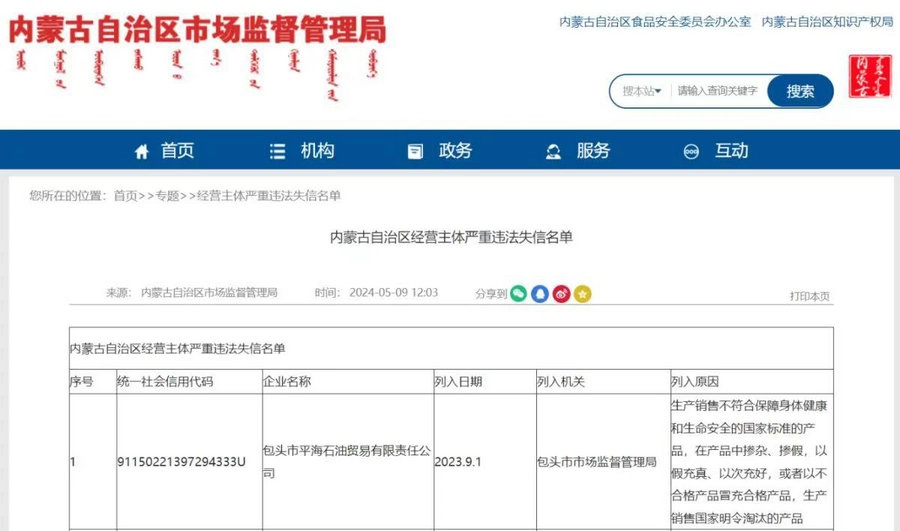The height and width of the screenshot is (531, 900).
Task: Click the red Inner Mongolia seal logo
Action: [870, 77]
